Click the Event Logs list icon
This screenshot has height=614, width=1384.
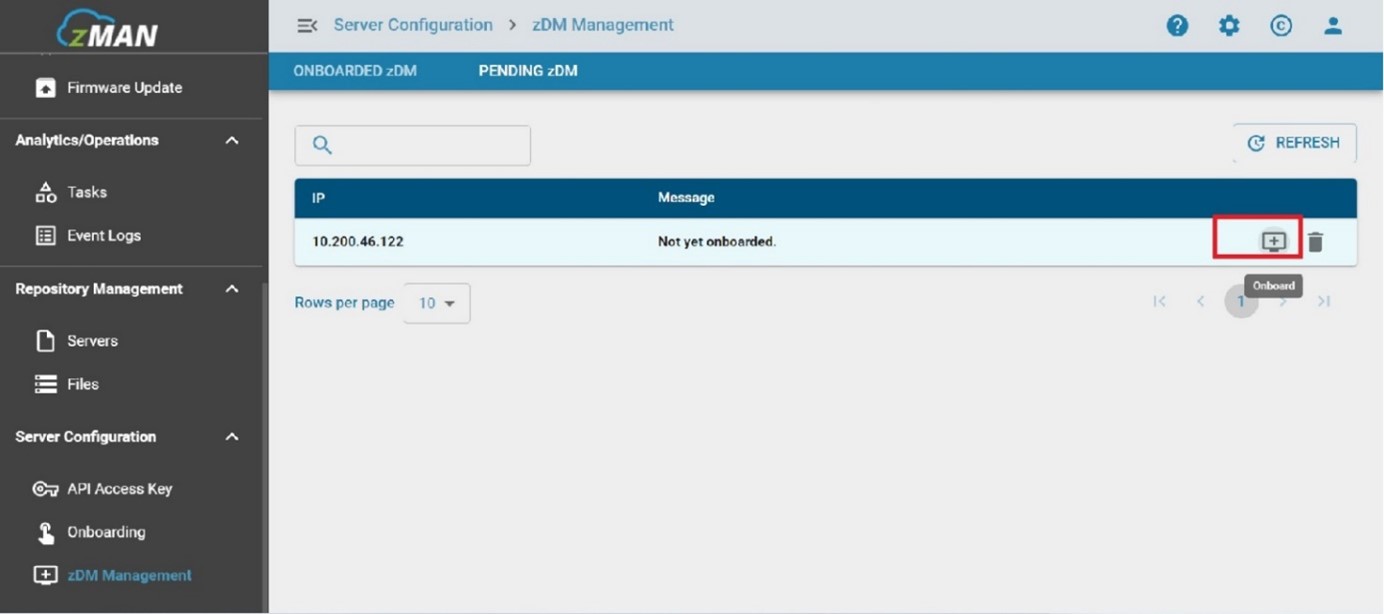(45, 236)
